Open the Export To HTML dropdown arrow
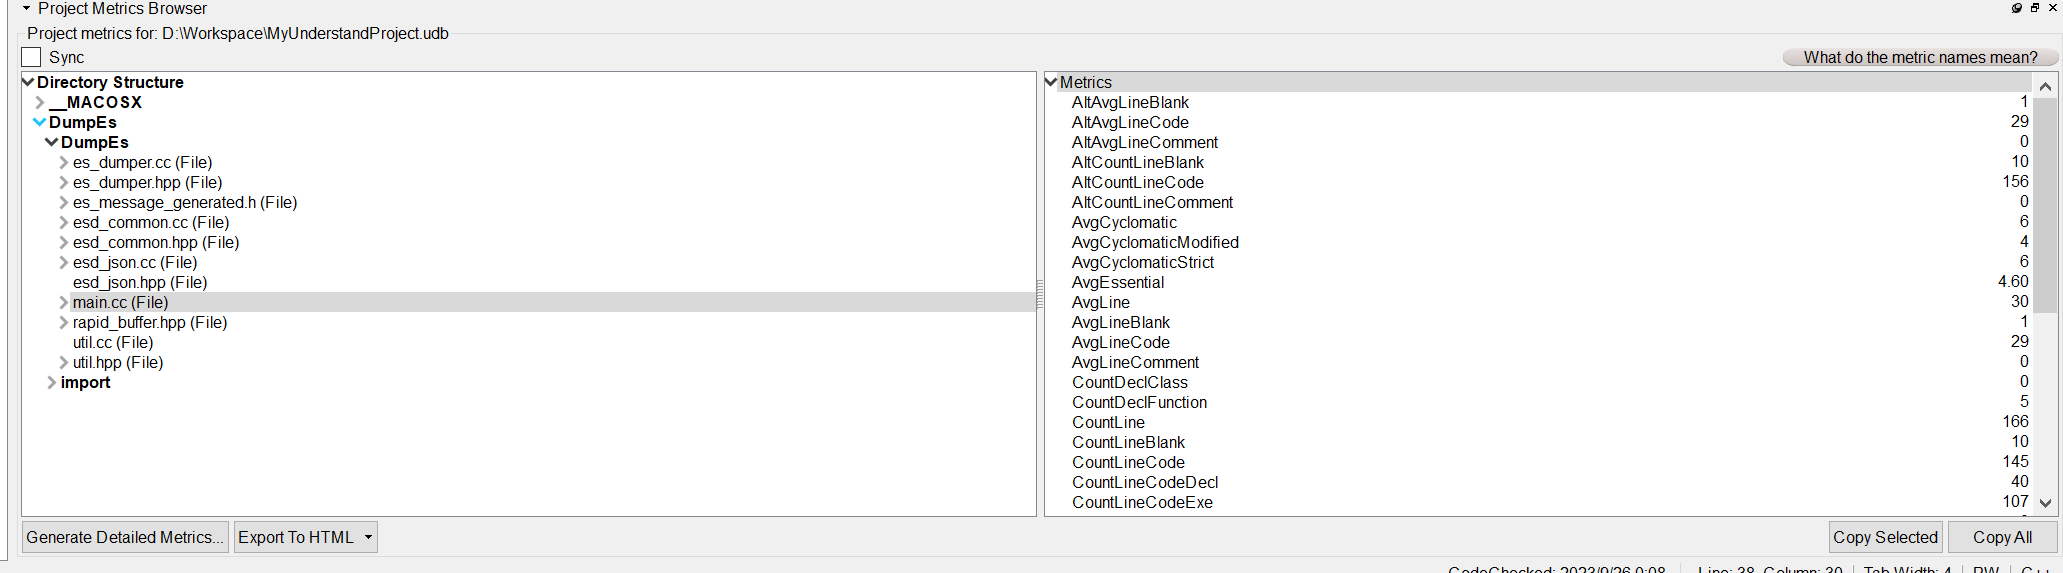Screen dimensions: 2063x573 (368, 538)
